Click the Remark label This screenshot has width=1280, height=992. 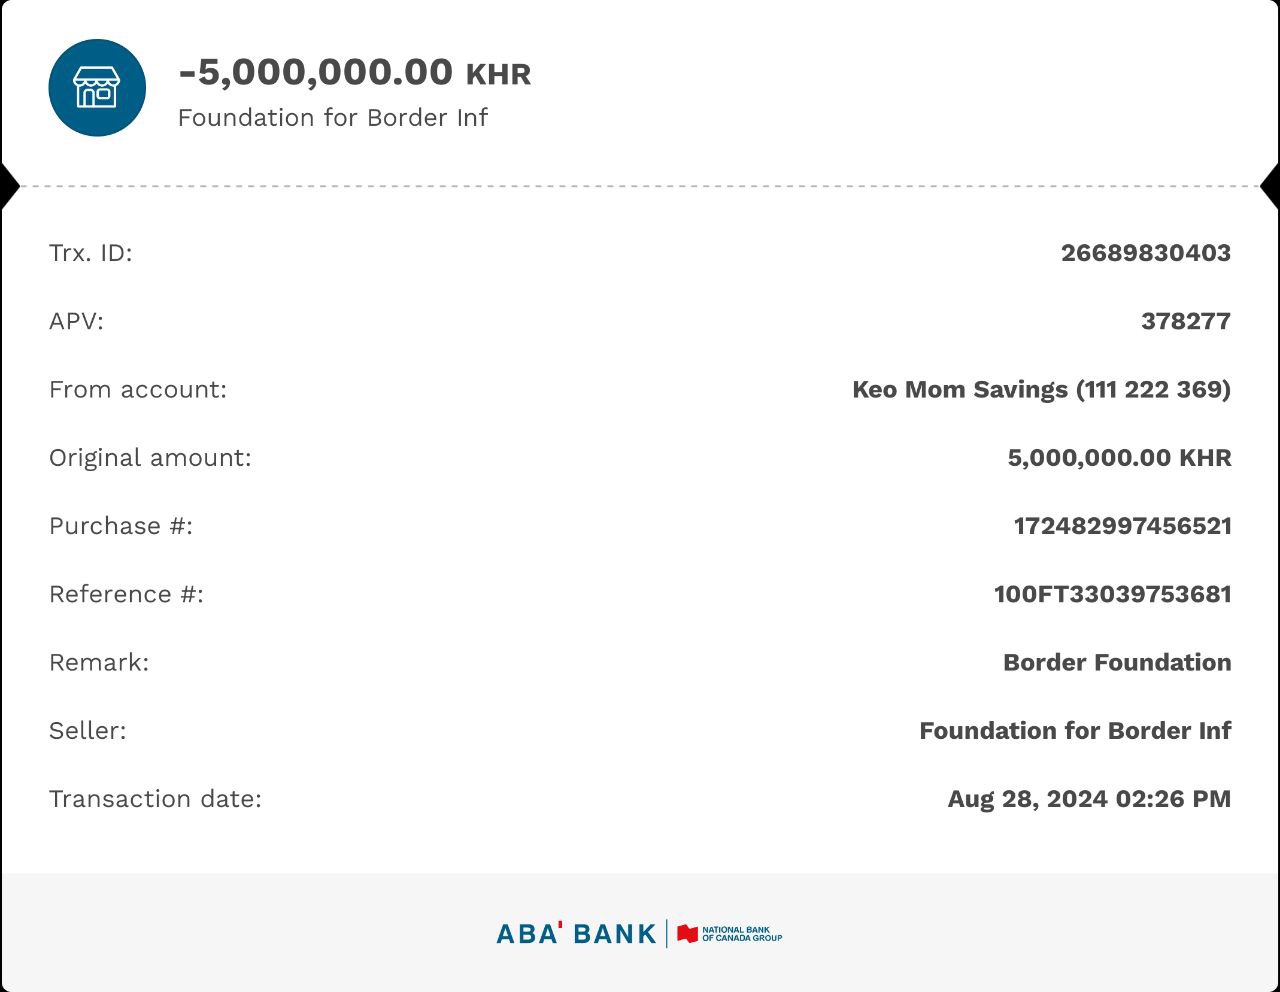click(99, 662)
